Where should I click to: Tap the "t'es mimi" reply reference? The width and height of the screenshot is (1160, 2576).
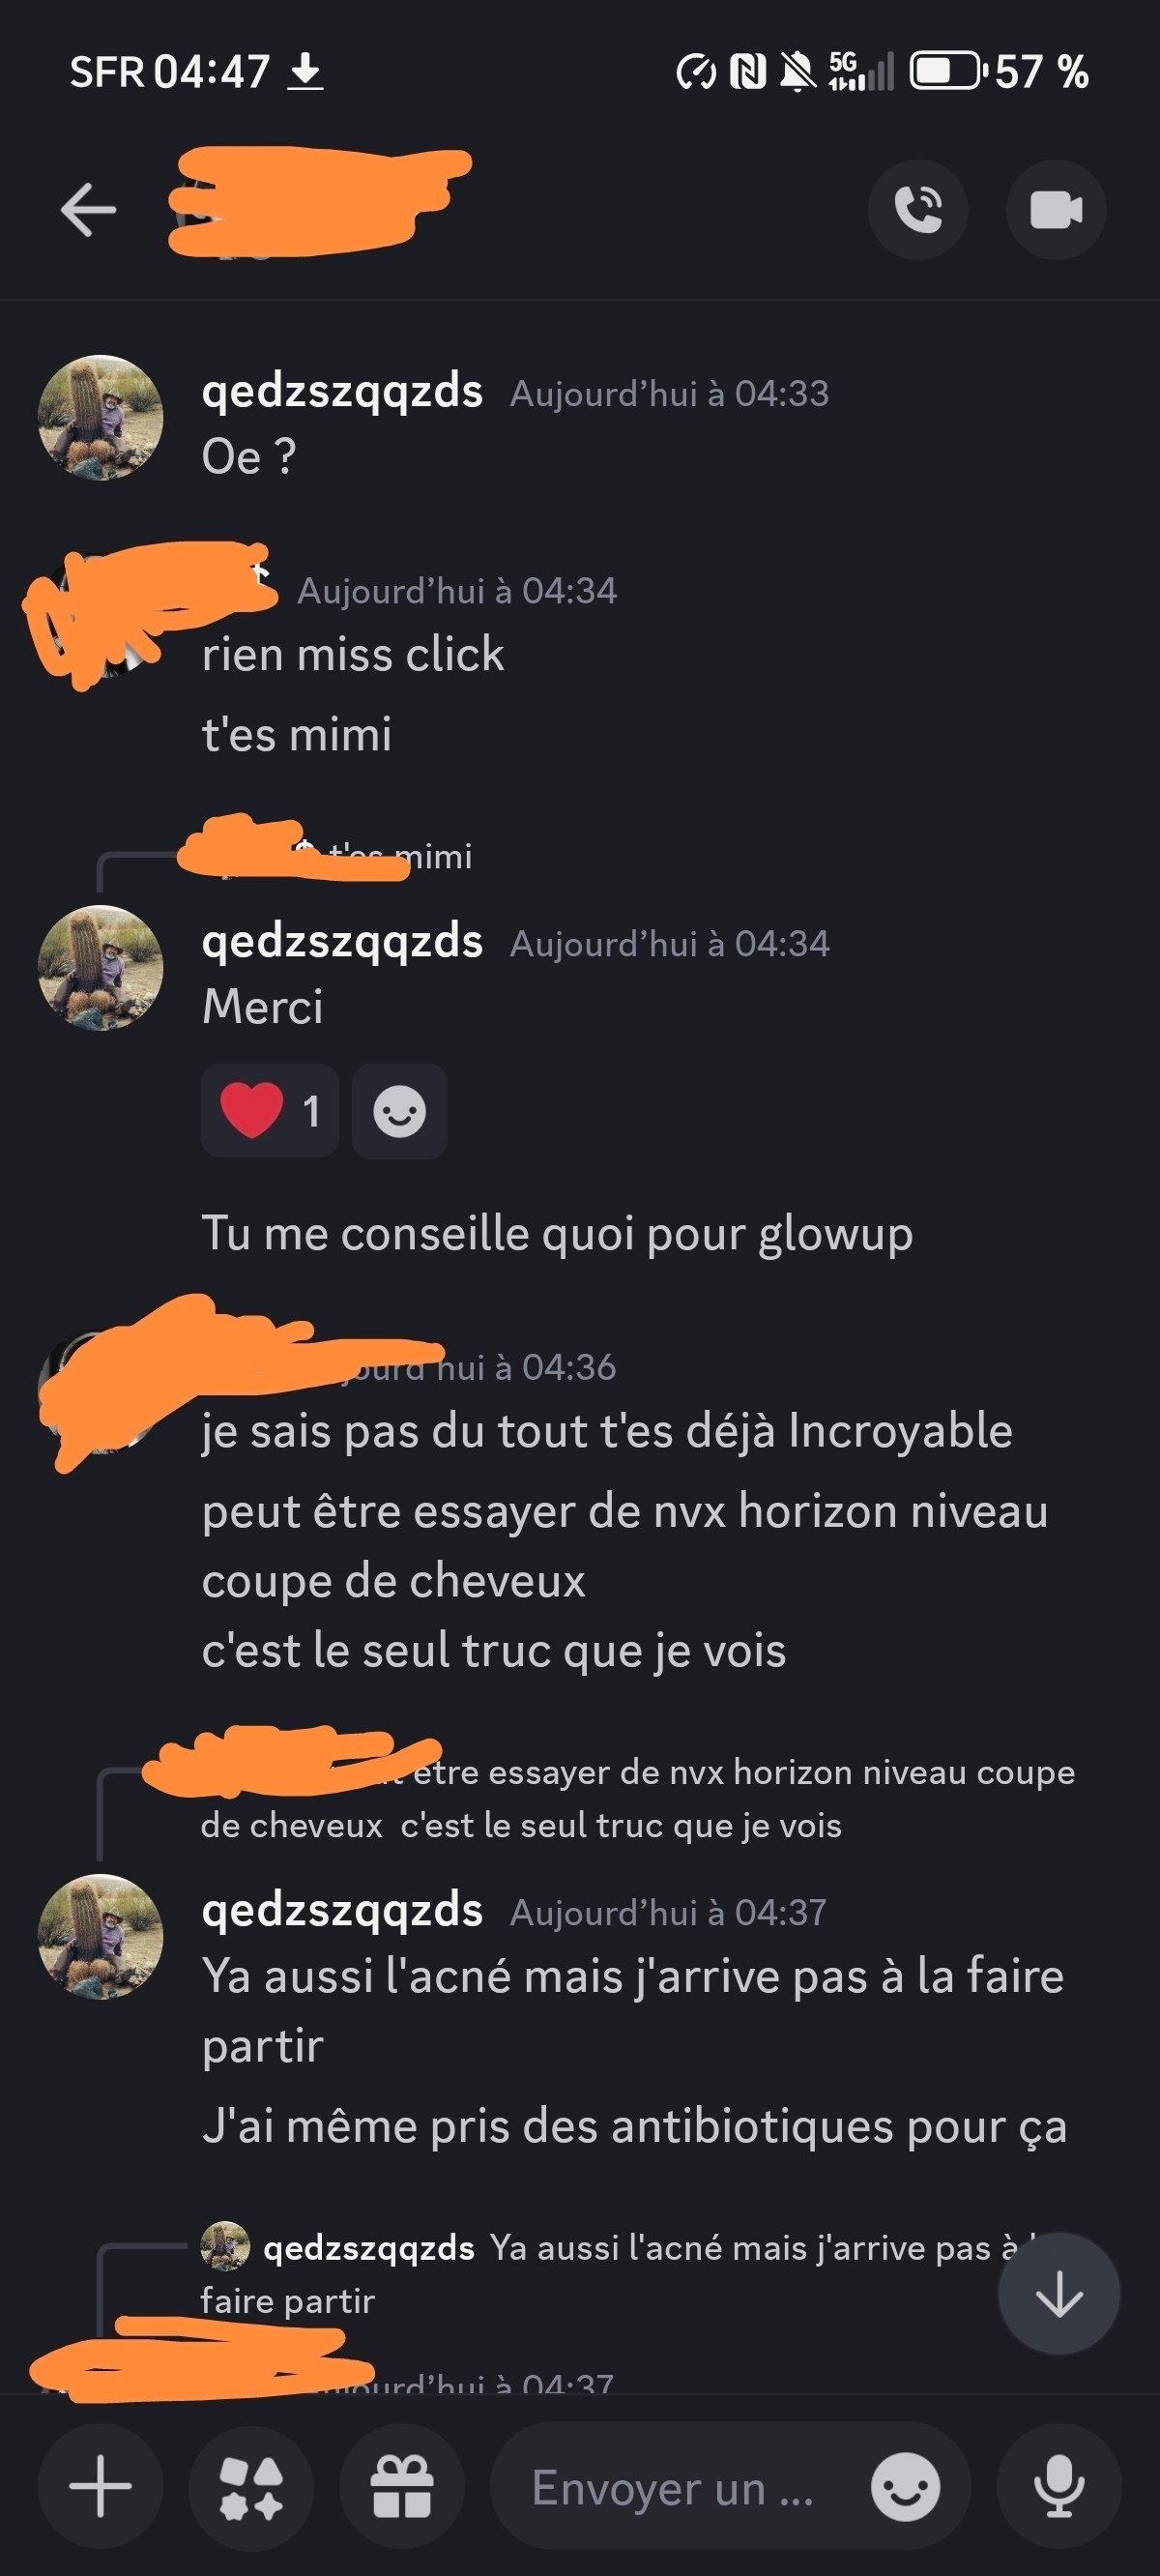click(x=400, y=856)
